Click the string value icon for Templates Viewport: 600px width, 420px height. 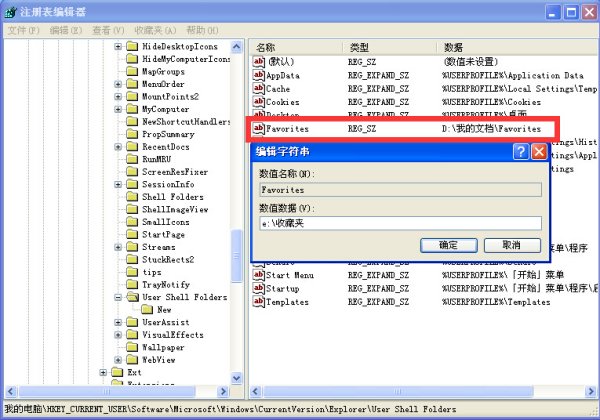click(x=259, y=302)
